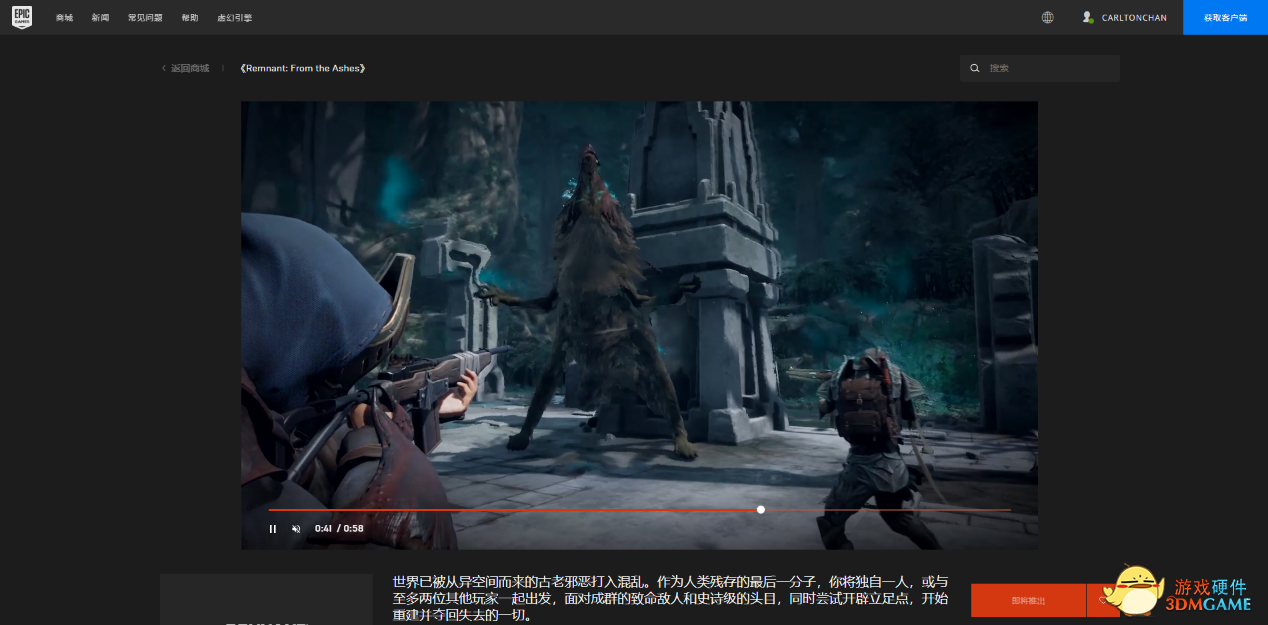Image resolution: width=1268 pixels, height=625 pixels.
Task: Unmute the trailer video sound
Action: [x=296, y=529]
